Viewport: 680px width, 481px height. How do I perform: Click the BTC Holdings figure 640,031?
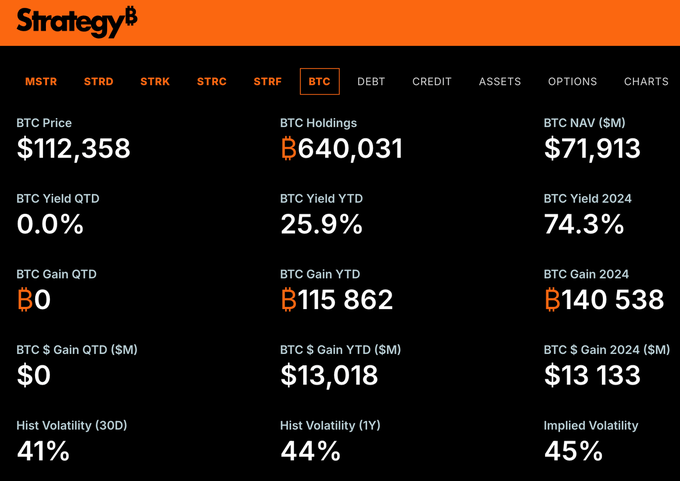[342, 149]
